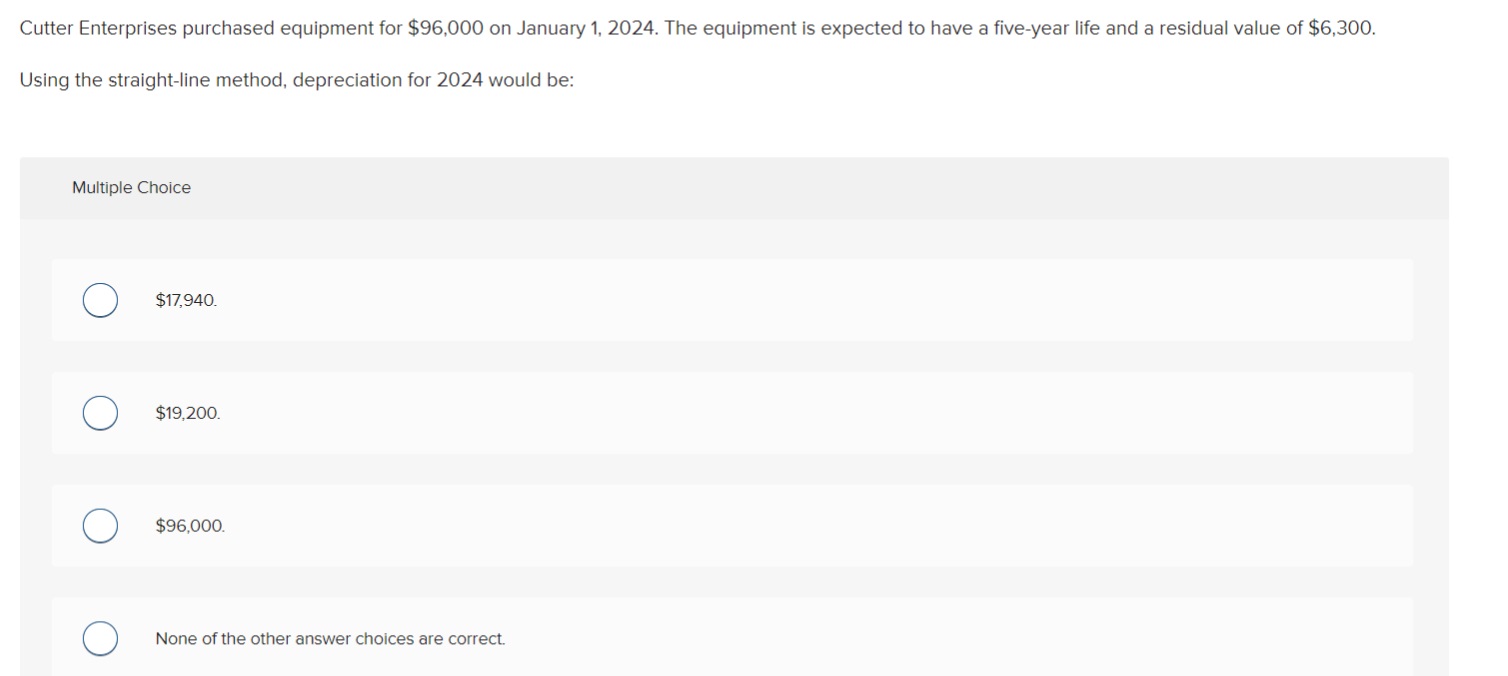Click the circle next to $96,000
The image size is (1508, 676).
point(99,525)
